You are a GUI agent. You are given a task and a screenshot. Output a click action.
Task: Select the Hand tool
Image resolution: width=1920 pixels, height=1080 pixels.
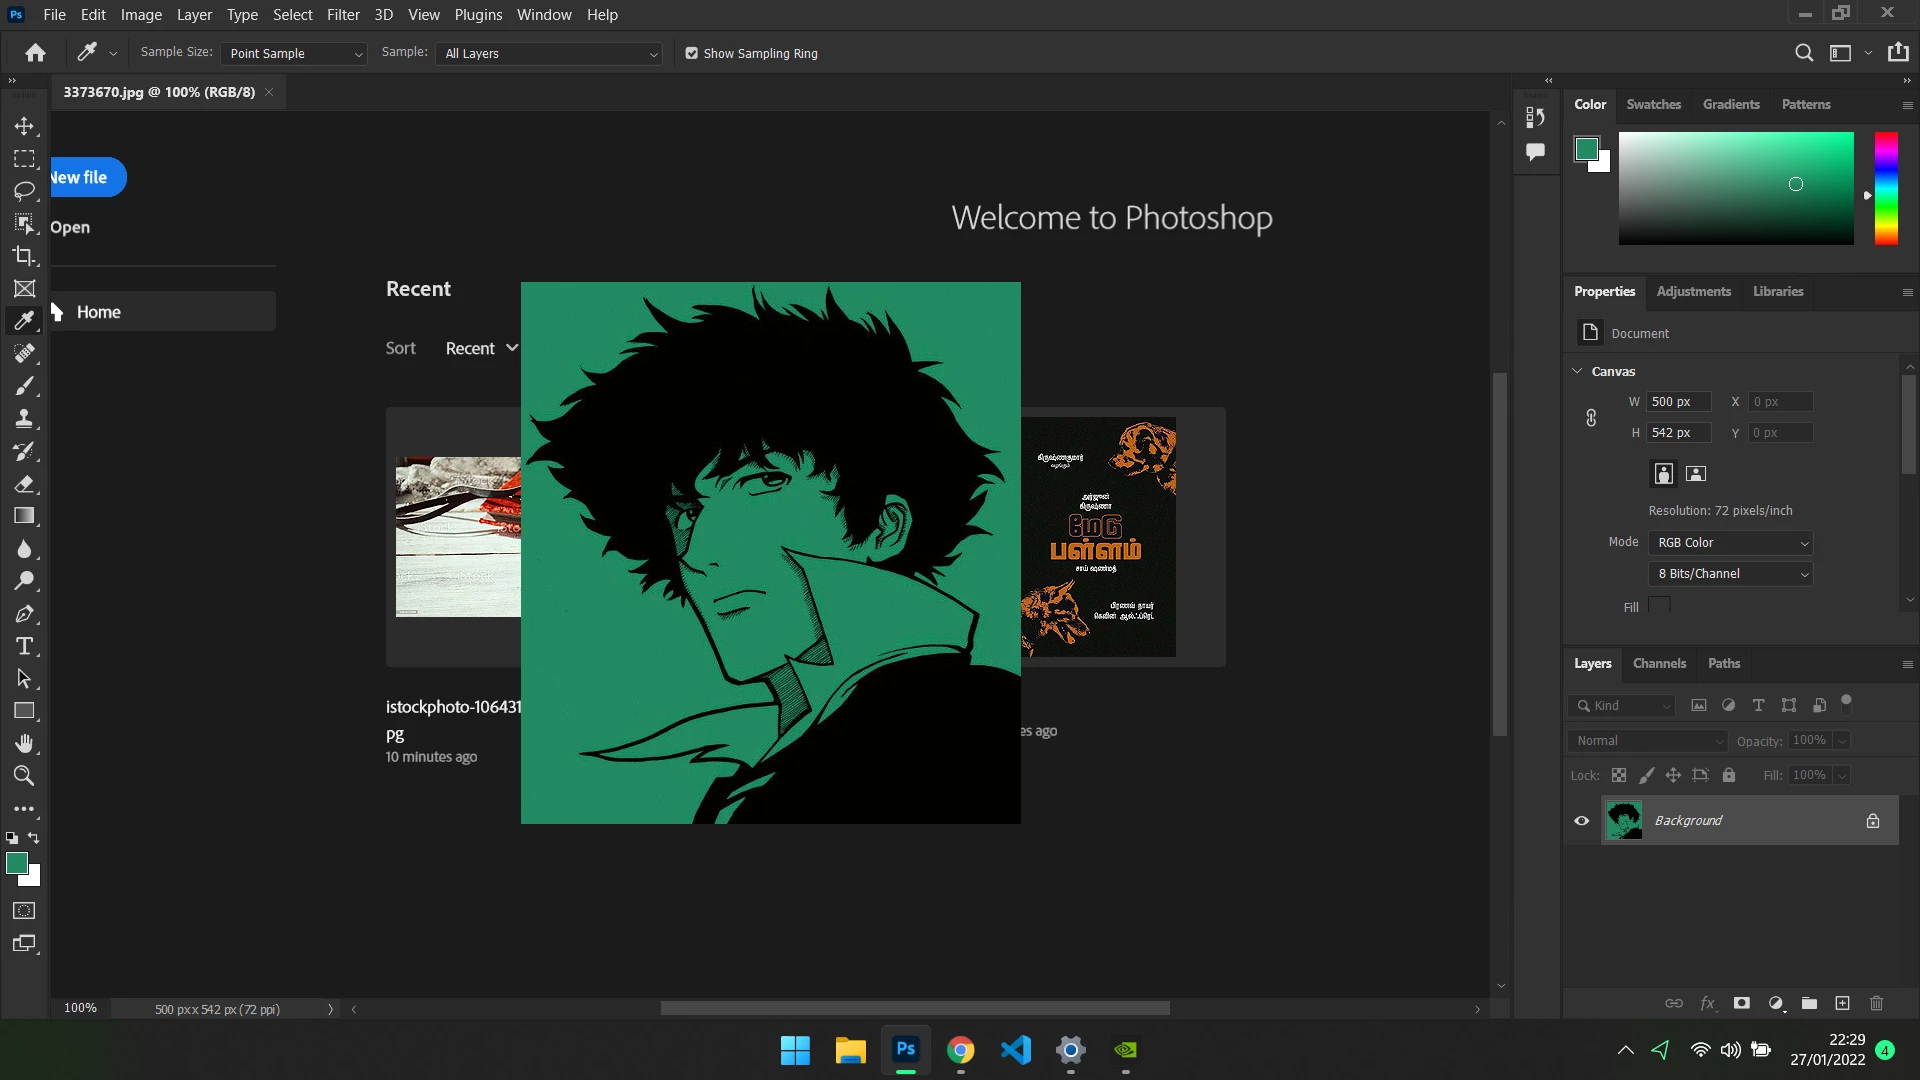pyautogui.click(x=24, y=743)
